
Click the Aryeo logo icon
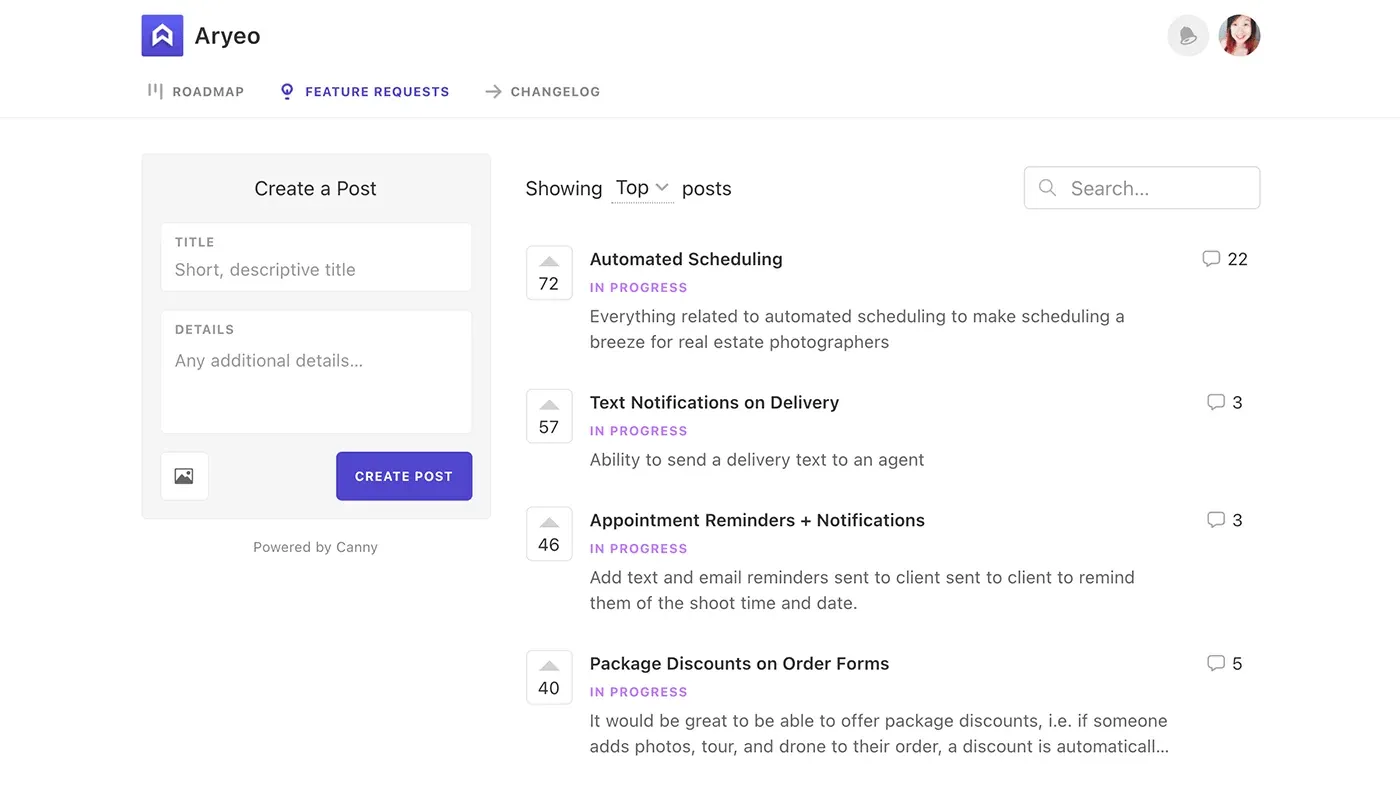point(162,36)
